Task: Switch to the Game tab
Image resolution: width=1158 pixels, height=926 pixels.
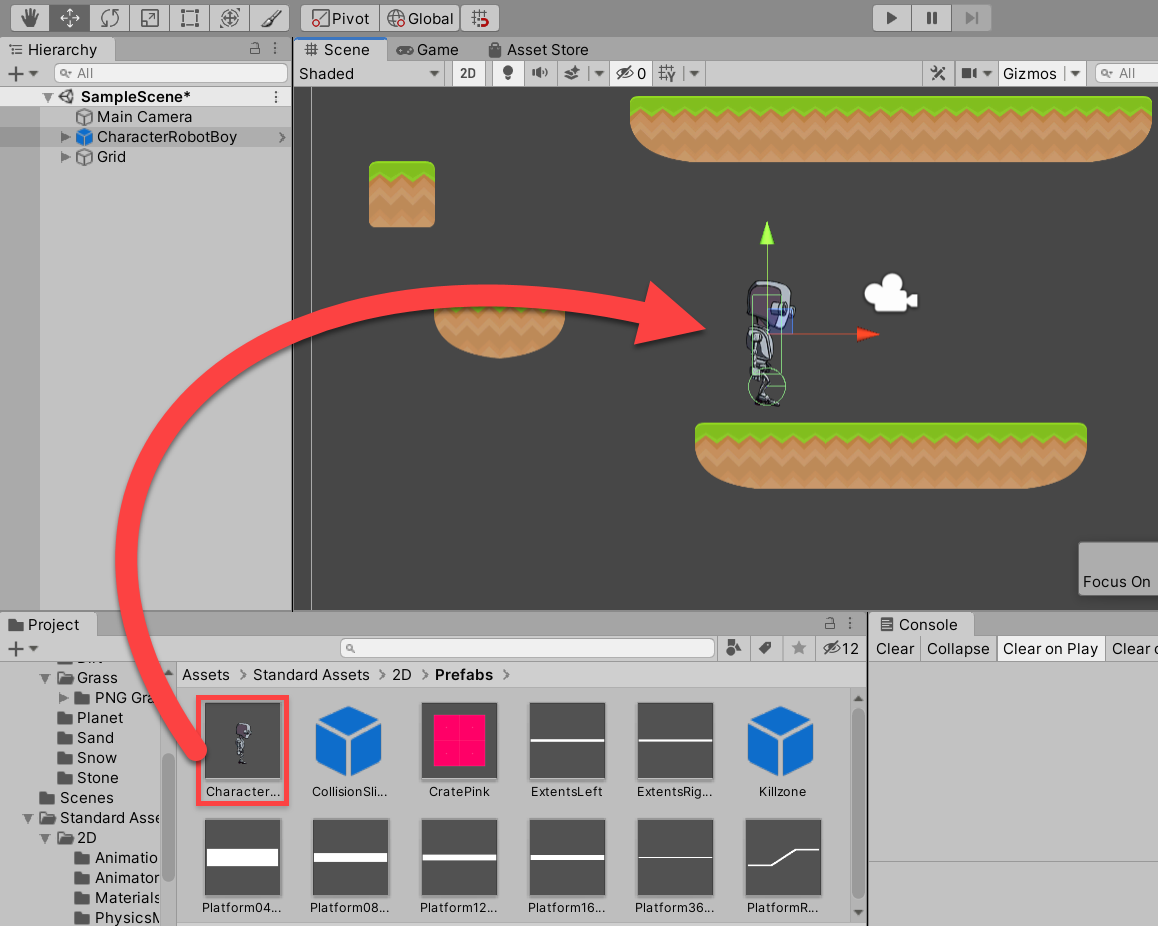Action: coord(428,49)
